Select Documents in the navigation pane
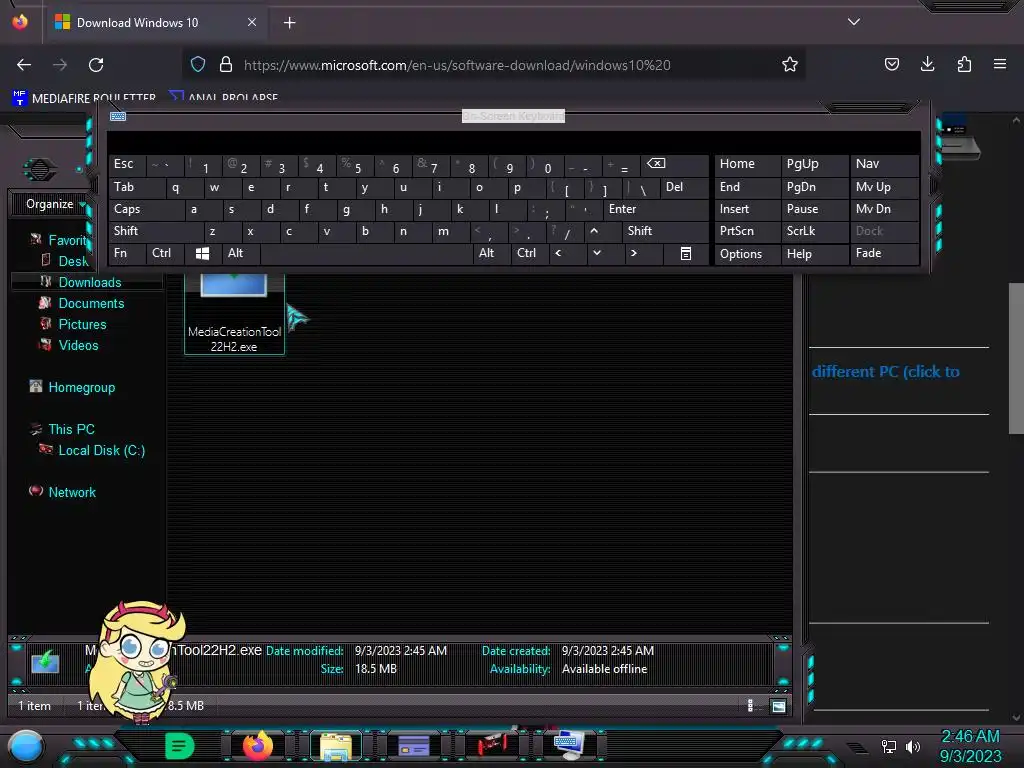1024x768 pixels. (x=91, y=303)
